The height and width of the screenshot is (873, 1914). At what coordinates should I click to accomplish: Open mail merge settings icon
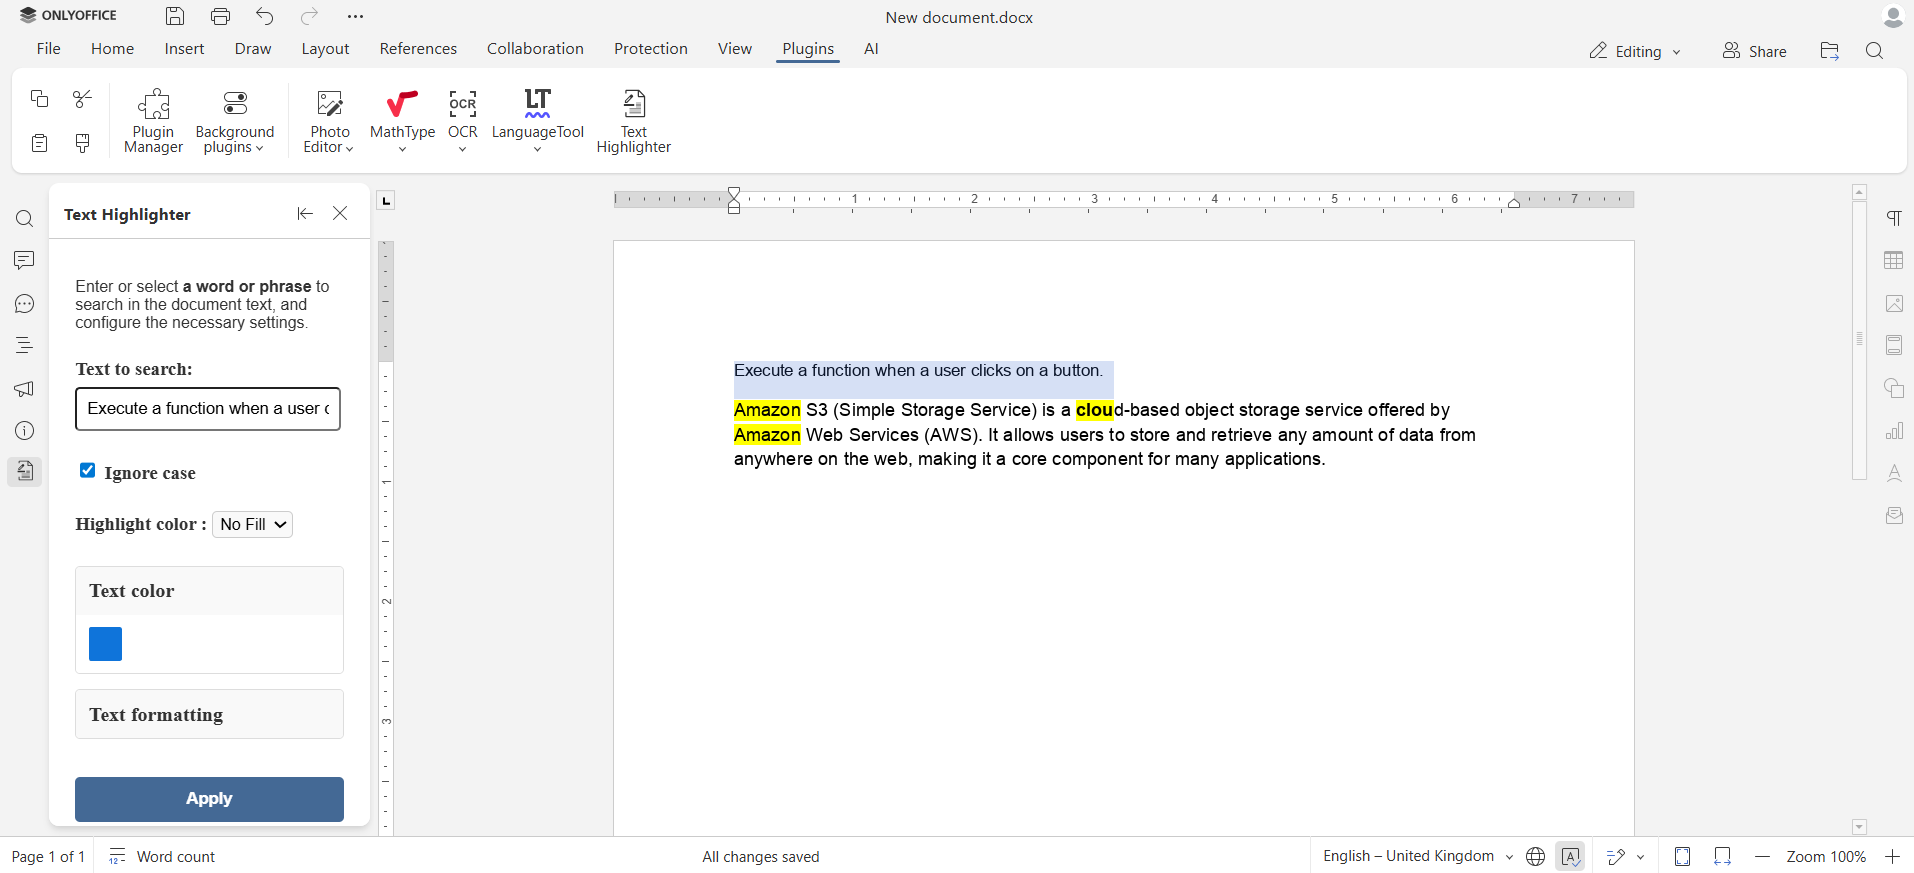(x=1894, y=515)
